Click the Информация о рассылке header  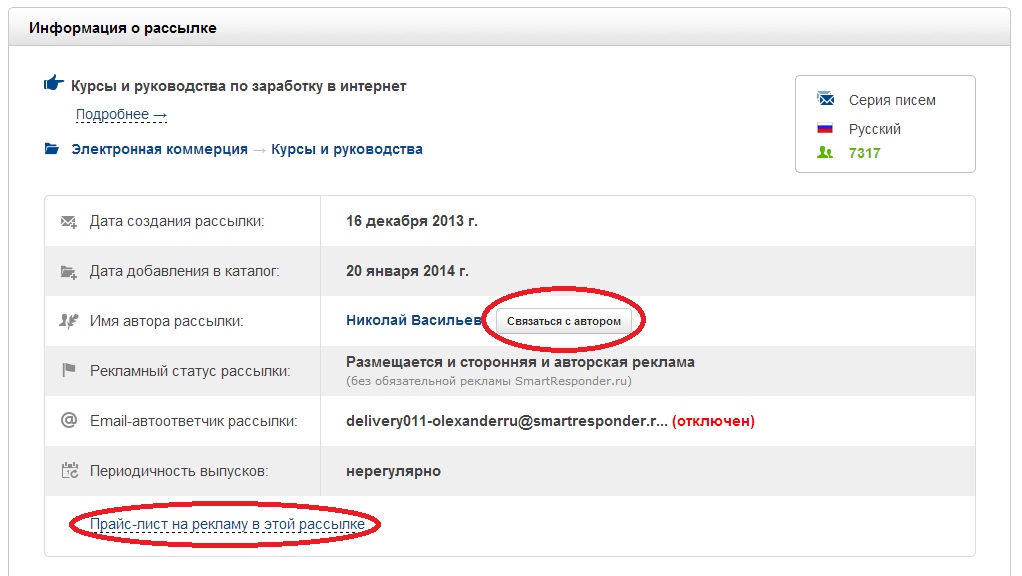[x=123, y=28]
